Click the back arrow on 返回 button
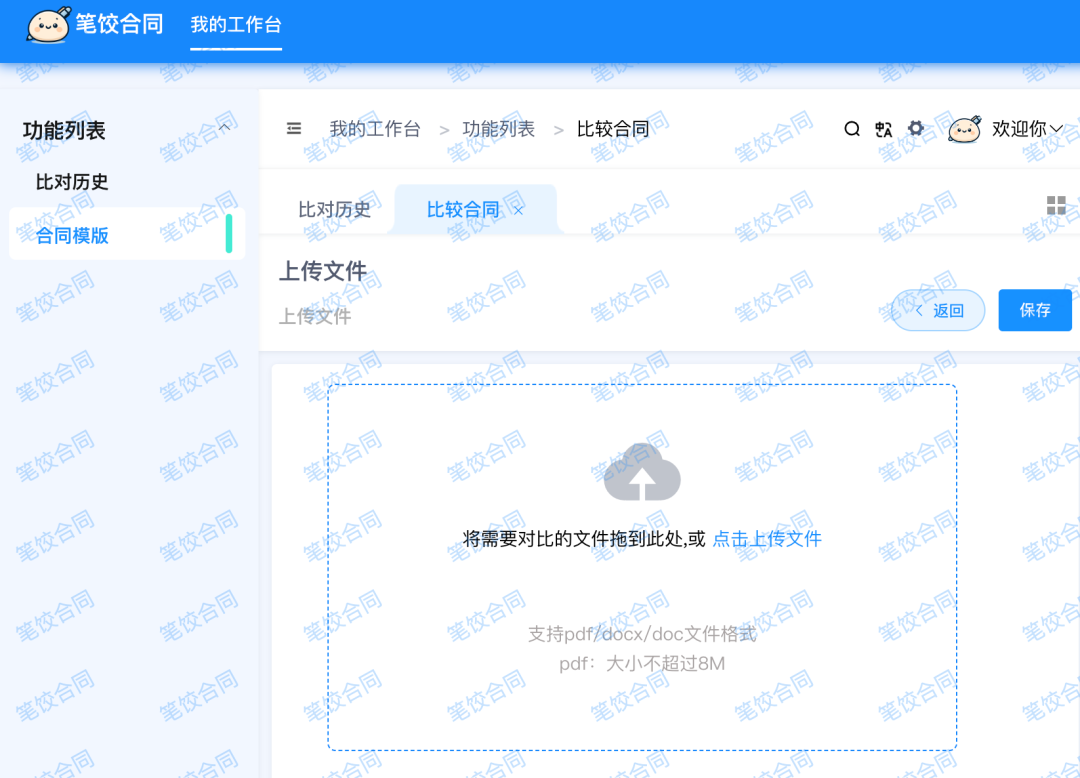Viewport: 1080px width, 778px height. click(x=919, y=310)
